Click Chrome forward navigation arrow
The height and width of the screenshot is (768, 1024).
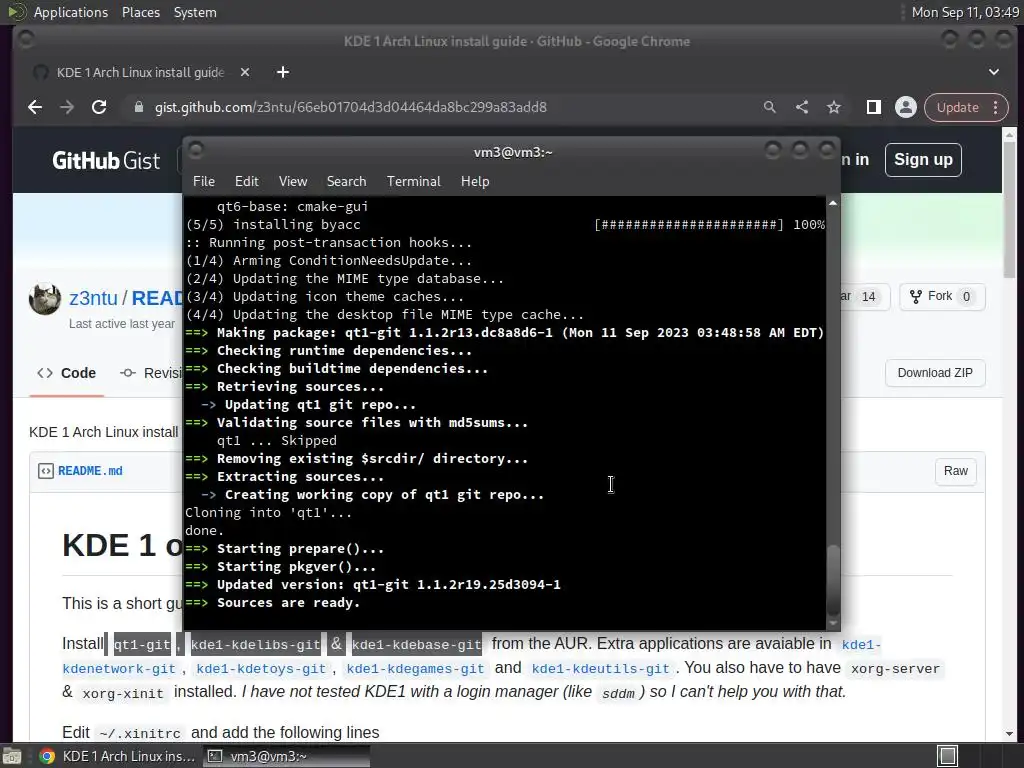pos(67,107)
